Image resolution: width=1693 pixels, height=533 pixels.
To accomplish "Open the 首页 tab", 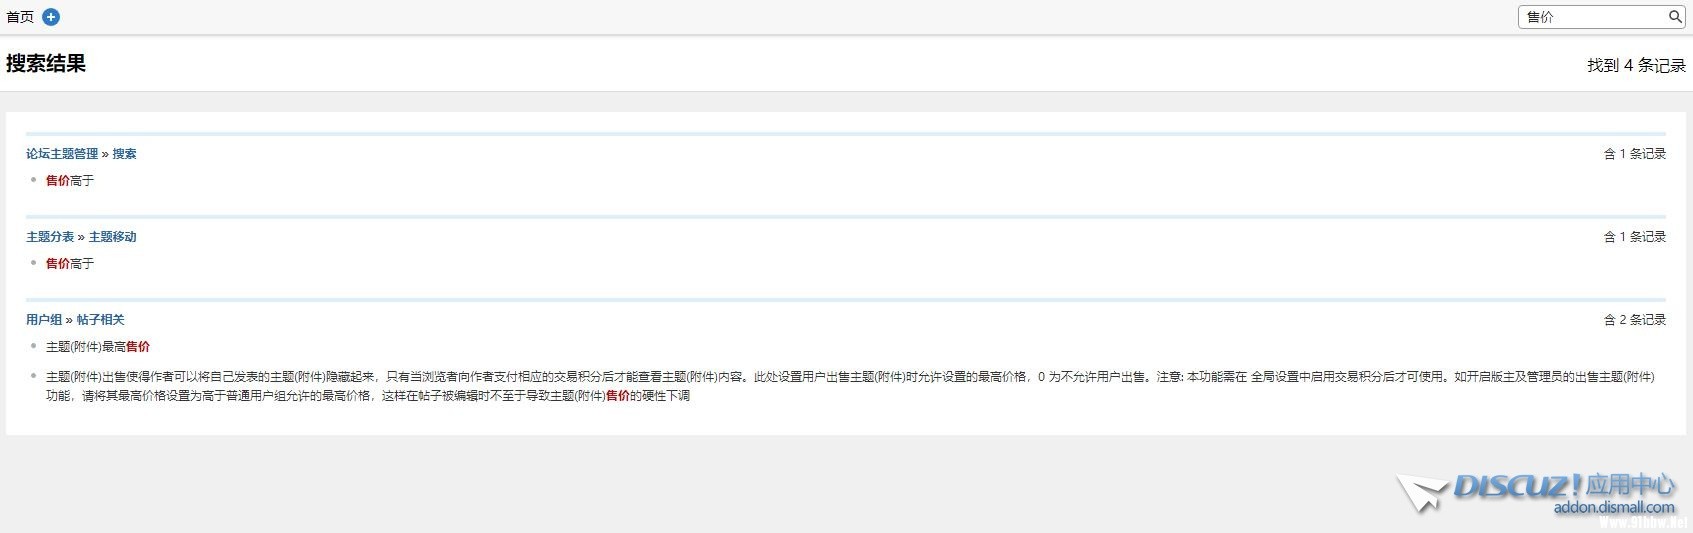I will coord(20,17).
